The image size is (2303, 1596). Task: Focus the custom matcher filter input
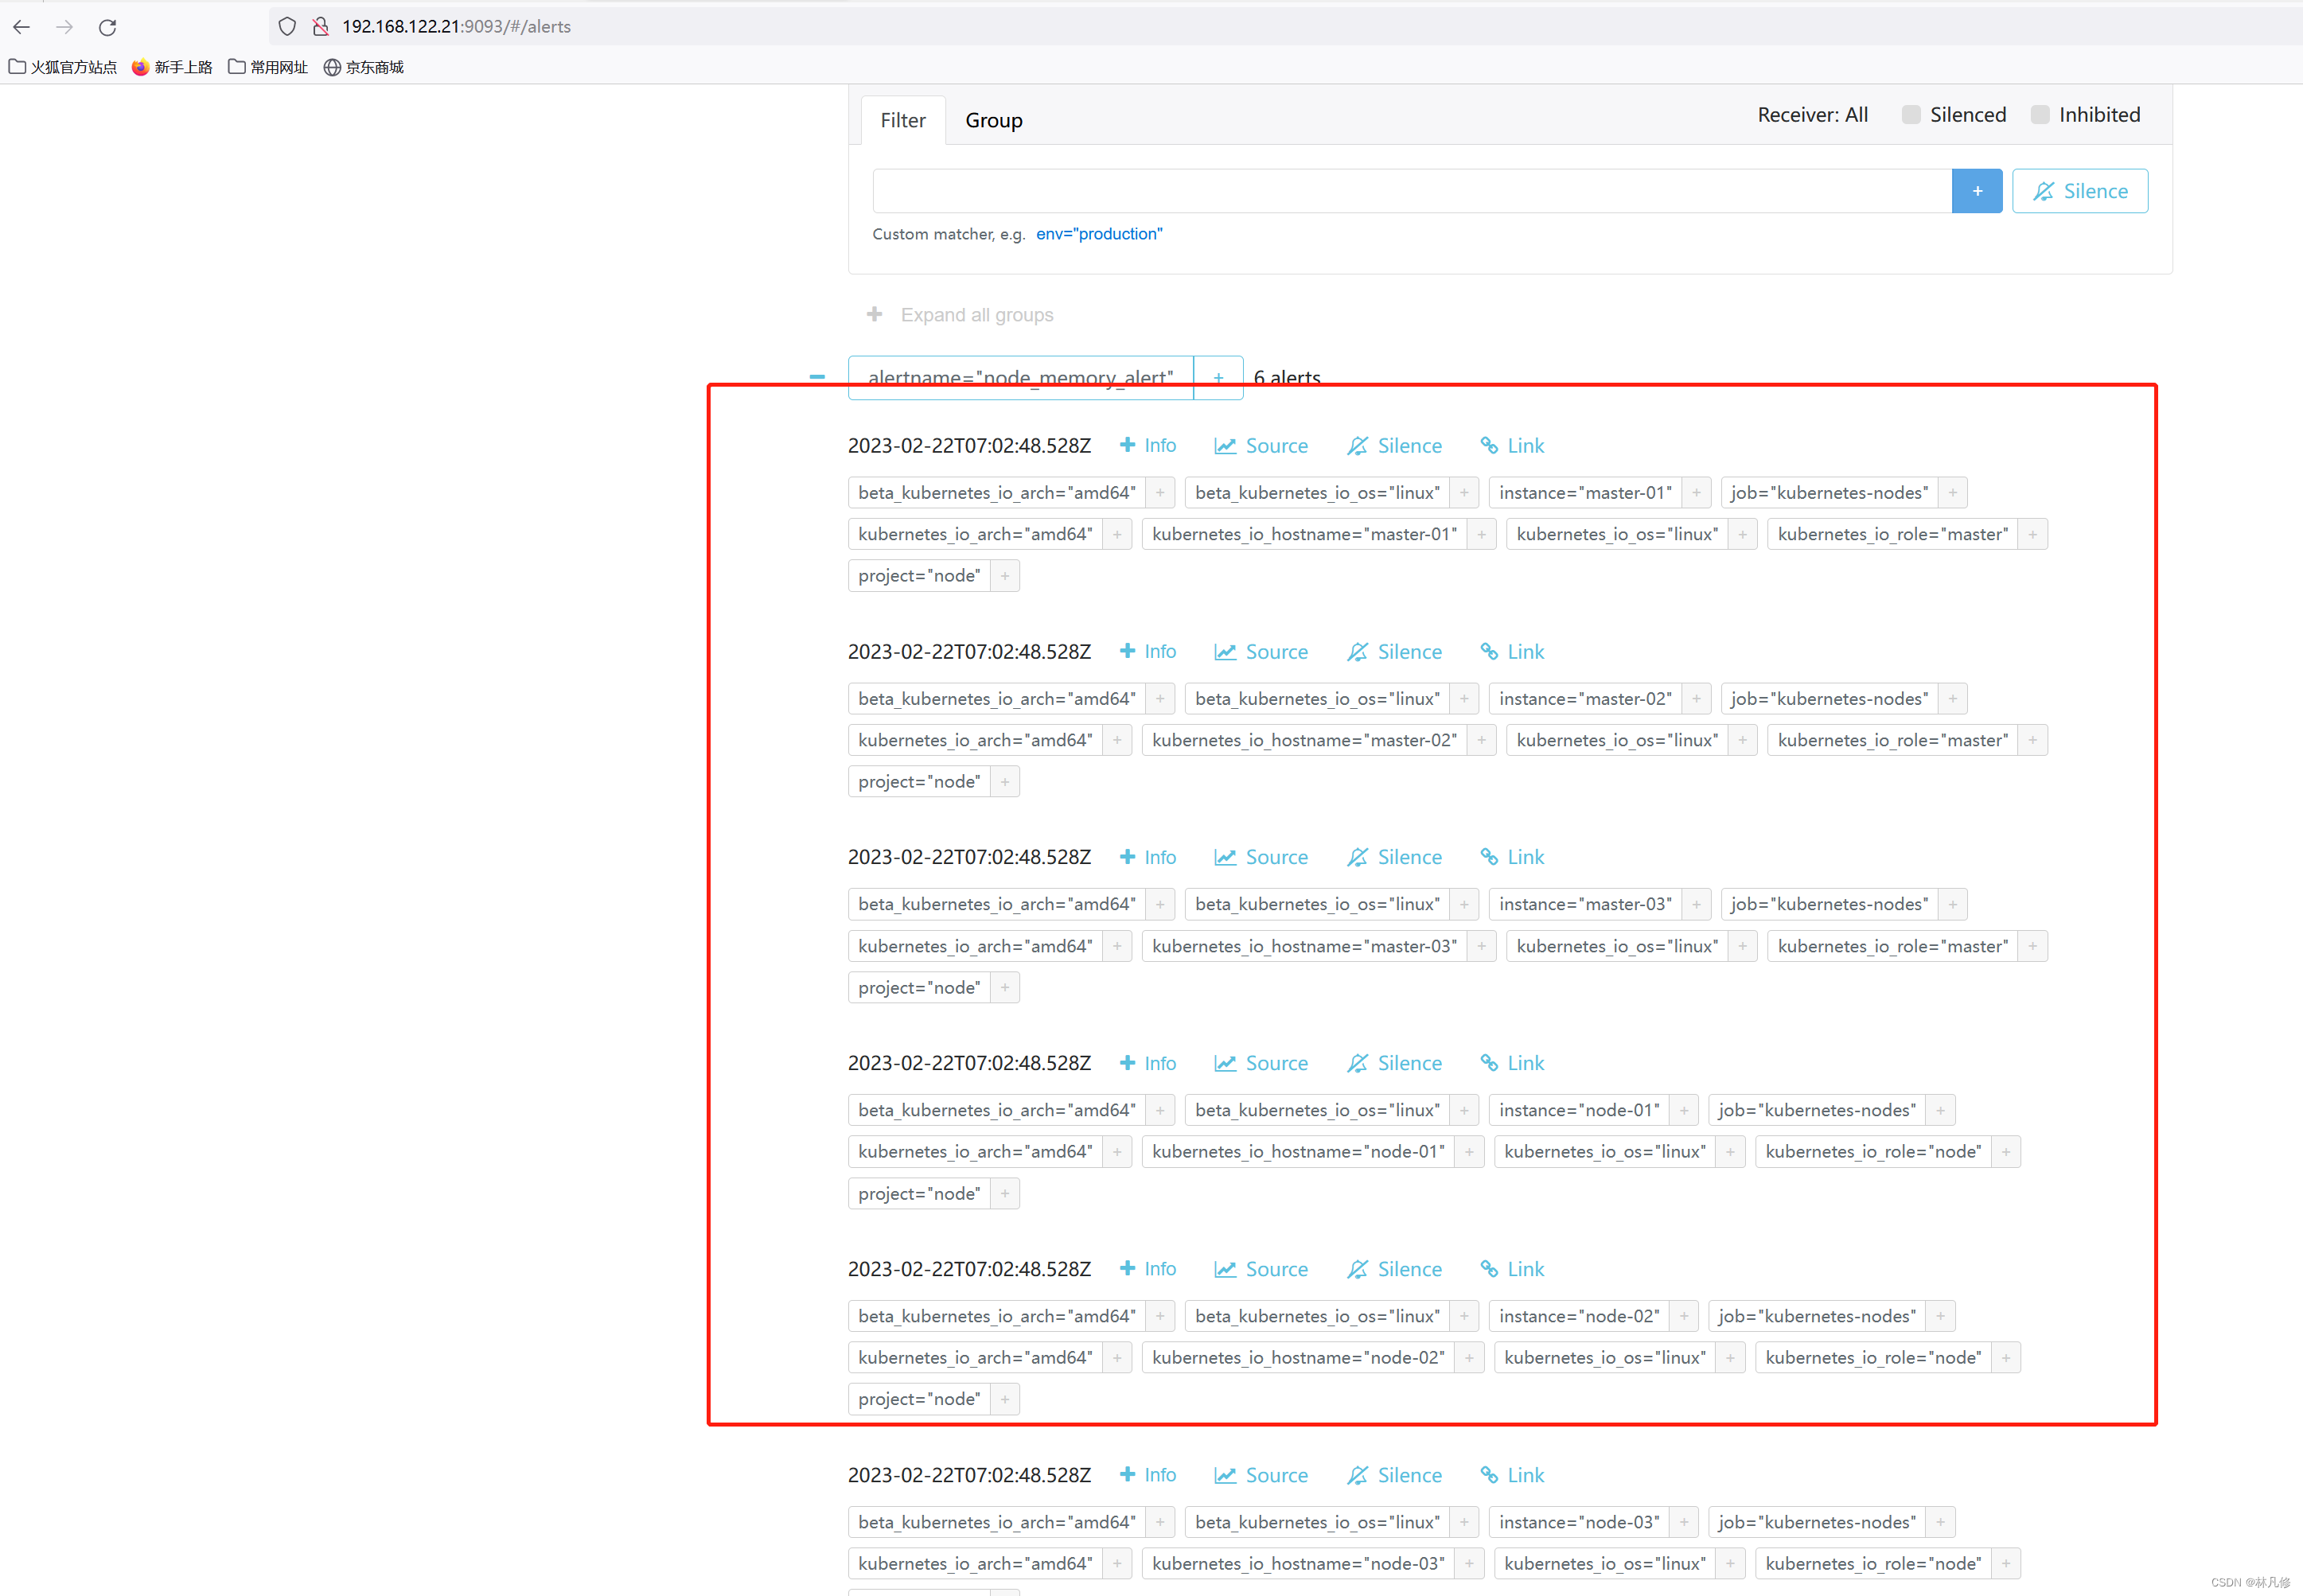[1412, 191]
